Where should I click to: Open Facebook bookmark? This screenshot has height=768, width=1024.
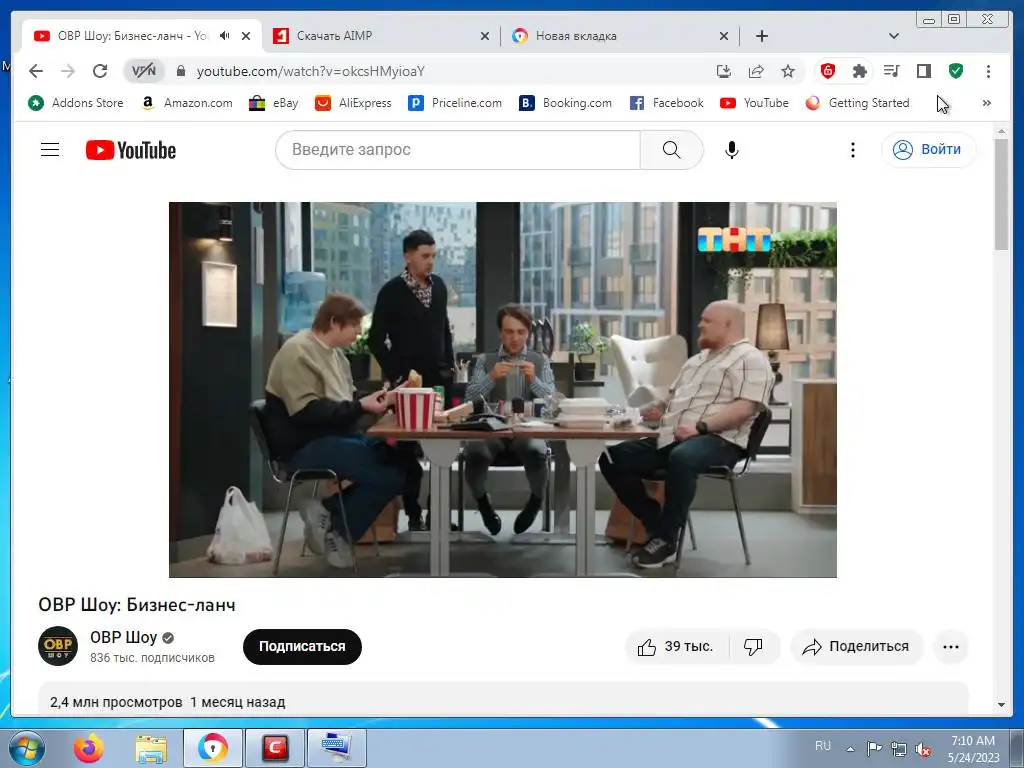[x=667, y=103]
